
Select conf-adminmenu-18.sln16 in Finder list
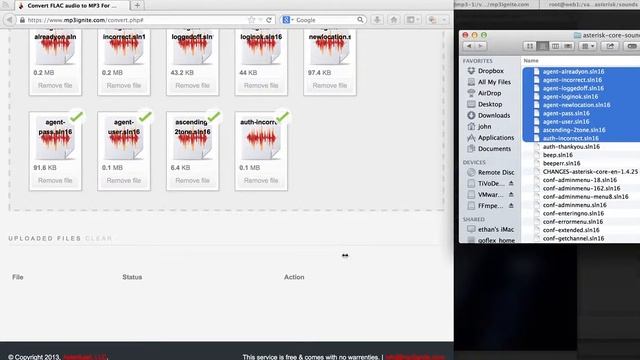581,180
